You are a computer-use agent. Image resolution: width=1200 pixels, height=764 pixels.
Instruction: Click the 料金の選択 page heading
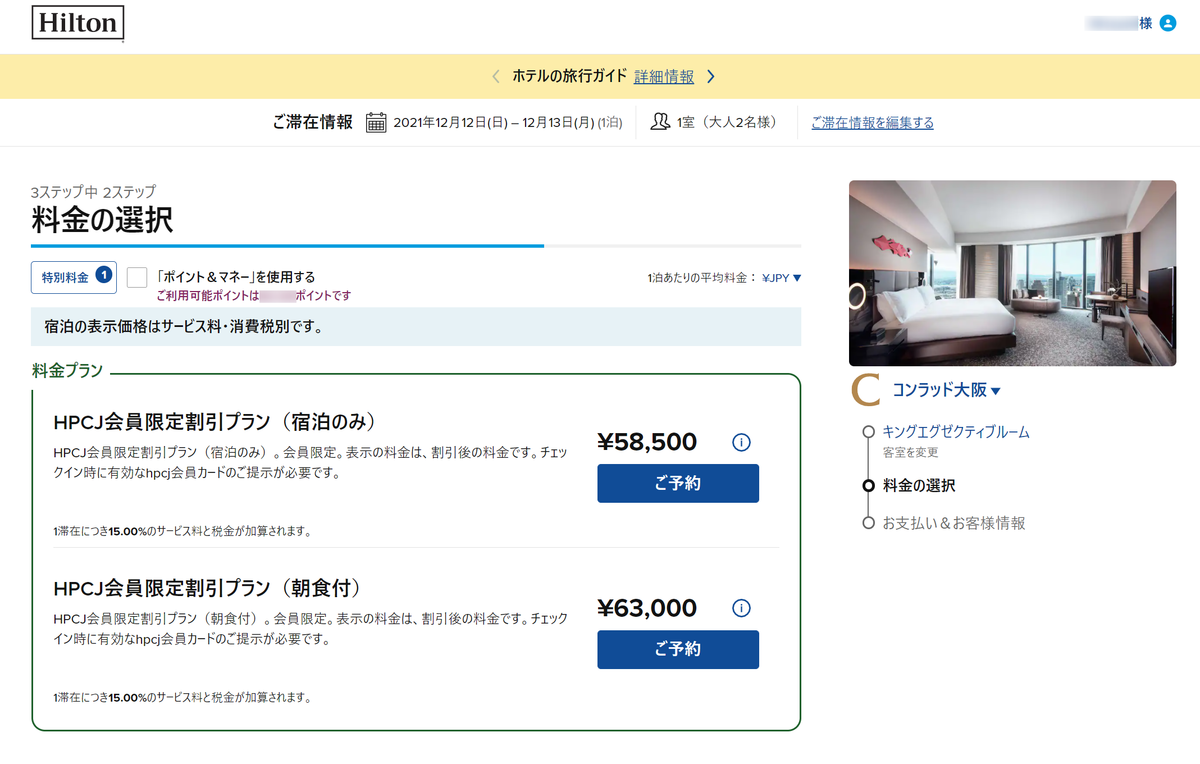point(102,220)
